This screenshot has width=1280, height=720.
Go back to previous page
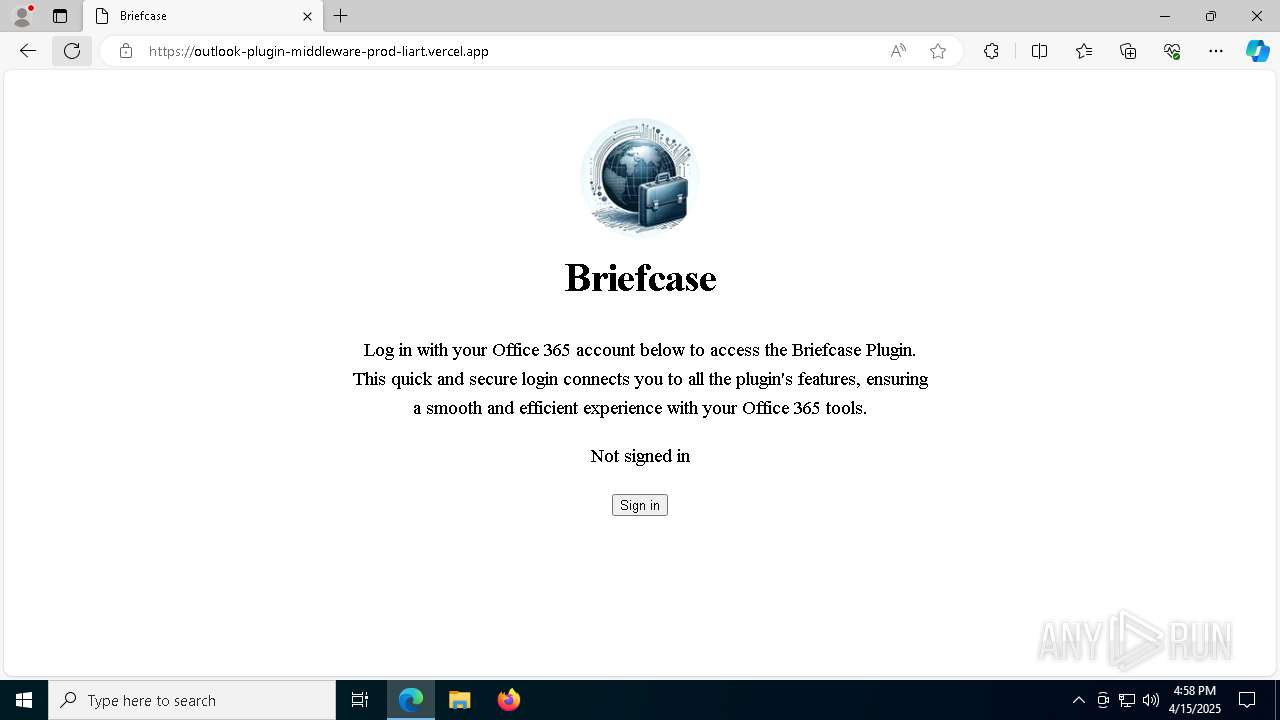point(28,51)
